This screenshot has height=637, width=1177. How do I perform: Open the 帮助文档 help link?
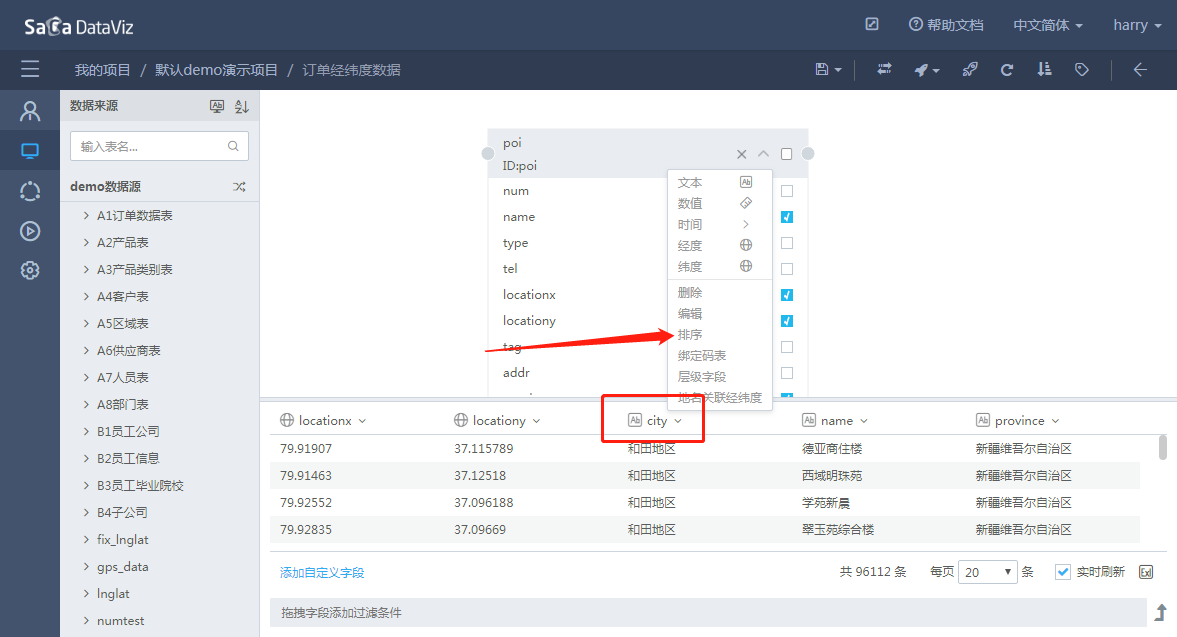click(x=945, y=25)
